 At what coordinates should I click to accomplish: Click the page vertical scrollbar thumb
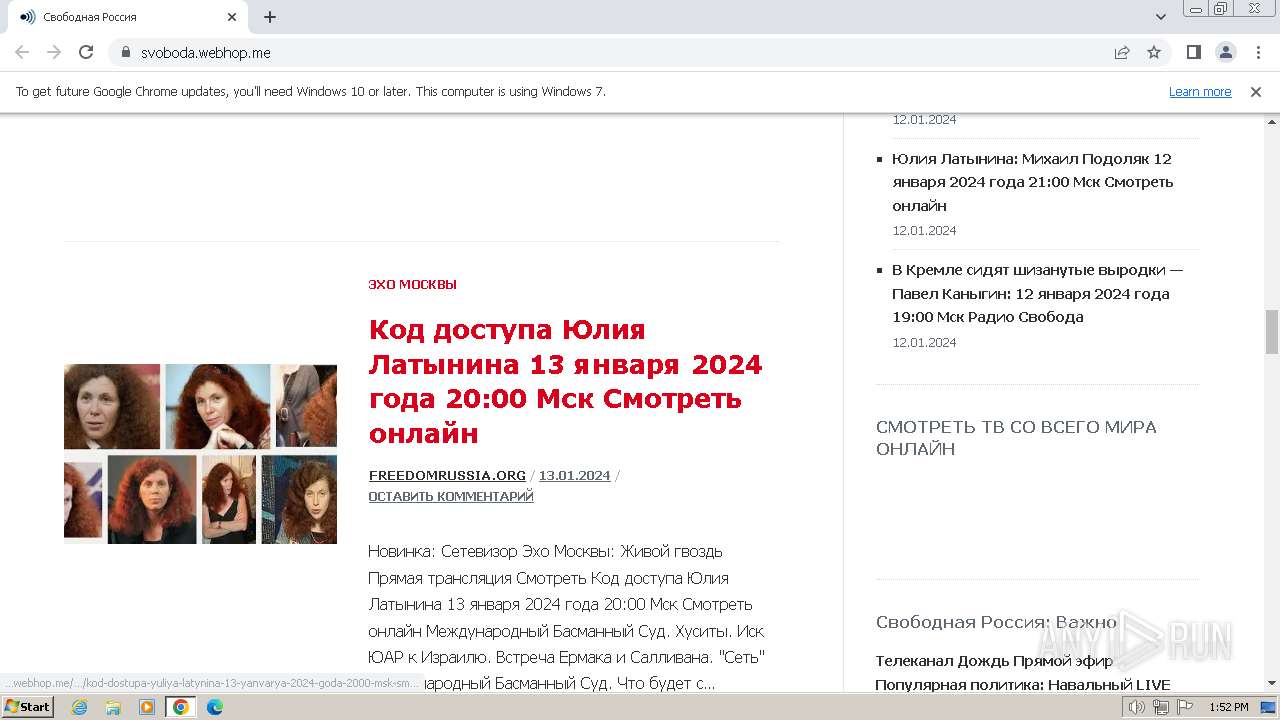[x=1272, y=332]
